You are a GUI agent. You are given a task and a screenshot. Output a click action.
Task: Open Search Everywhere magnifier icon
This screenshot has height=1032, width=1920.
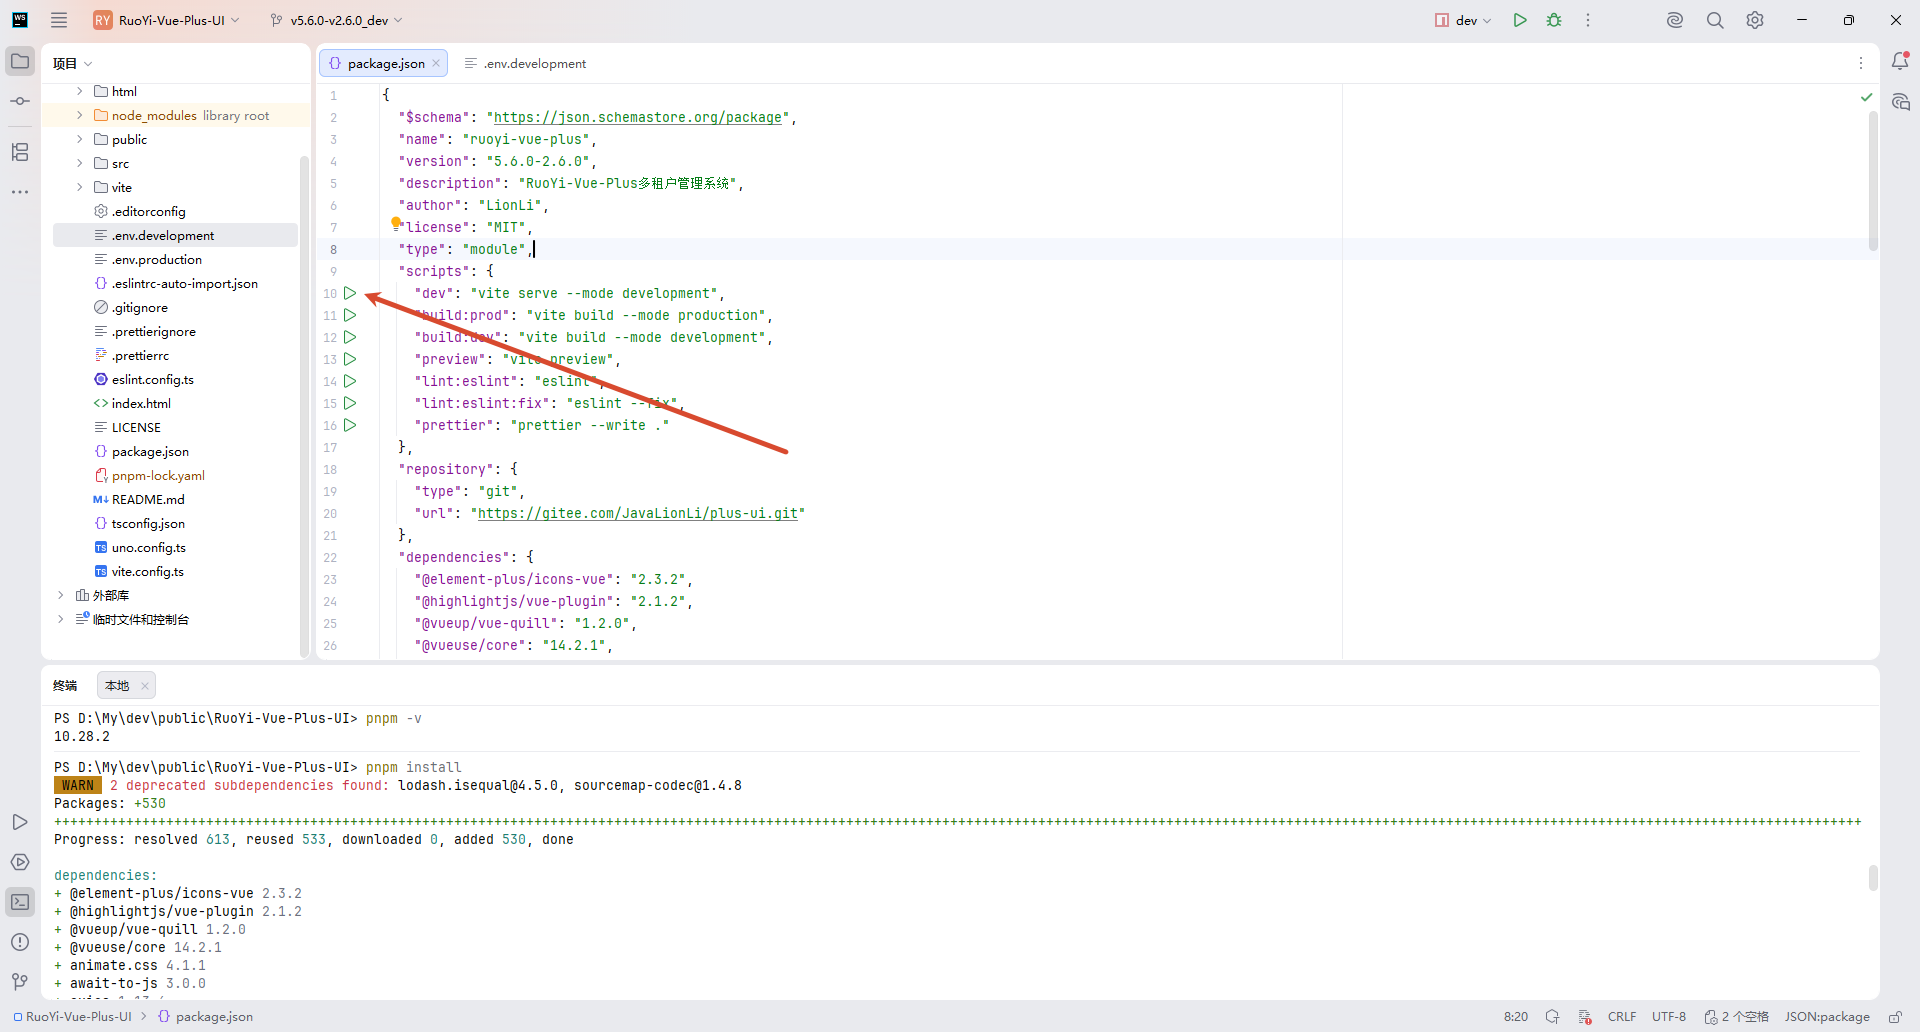(1715, 20)
